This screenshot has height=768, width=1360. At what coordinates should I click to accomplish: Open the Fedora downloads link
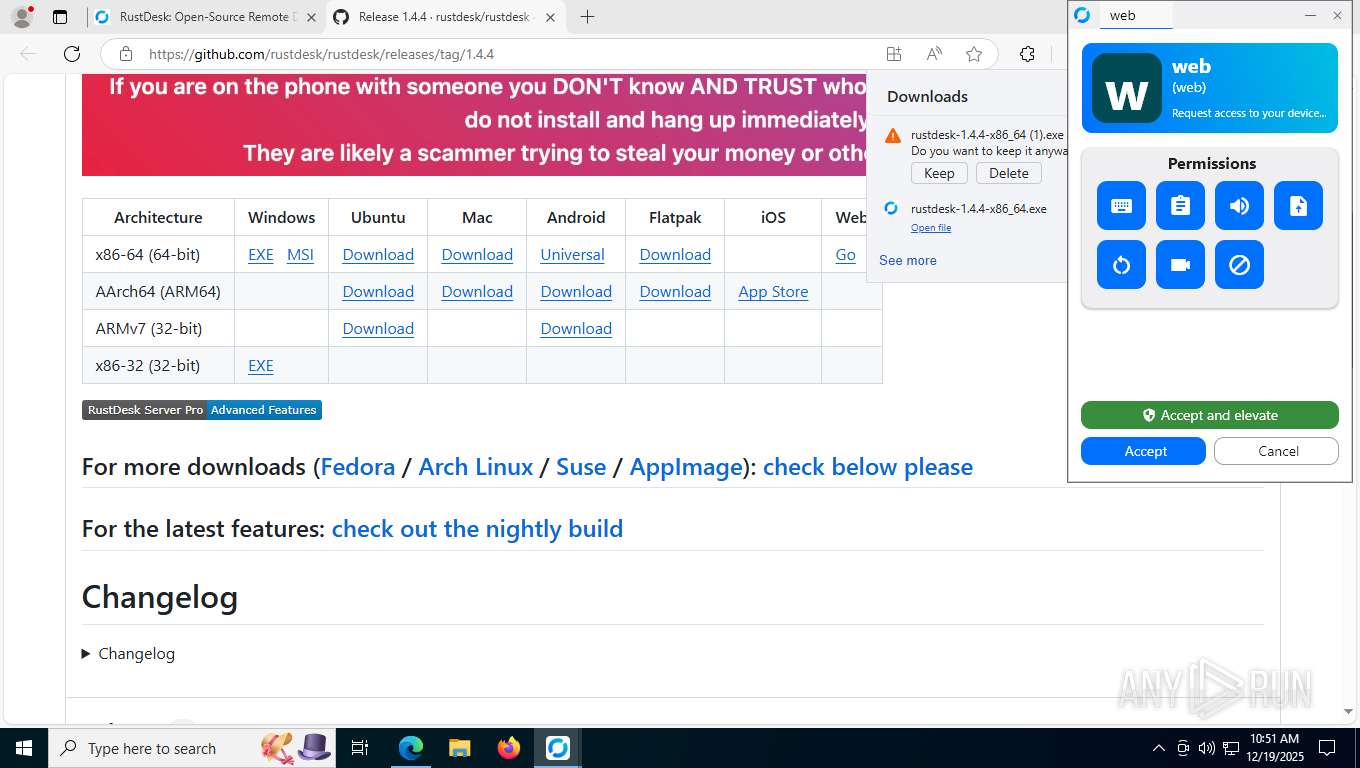pos(358,467)
